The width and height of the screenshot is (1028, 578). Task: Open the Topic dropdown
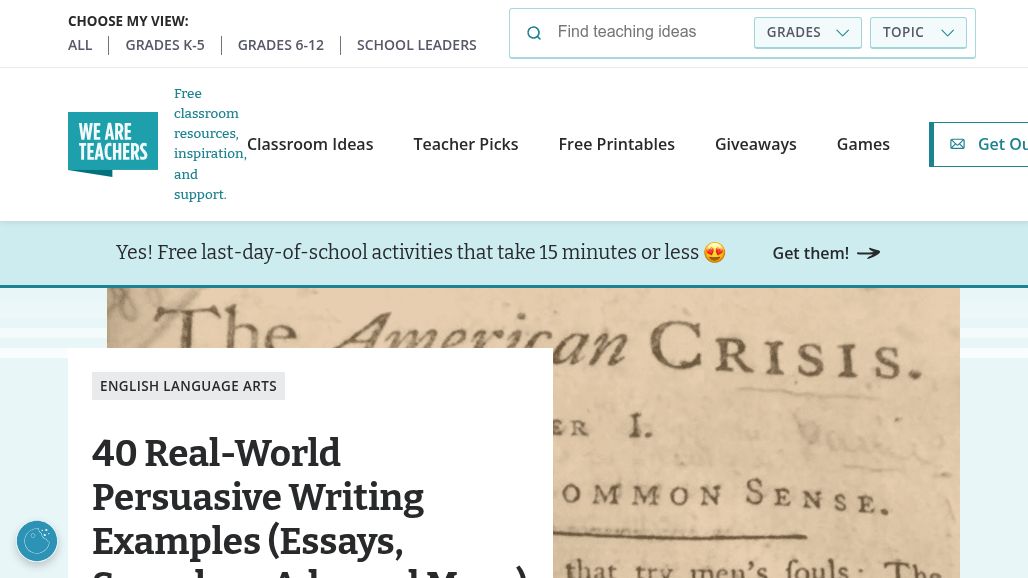click(x=918, y=33)
